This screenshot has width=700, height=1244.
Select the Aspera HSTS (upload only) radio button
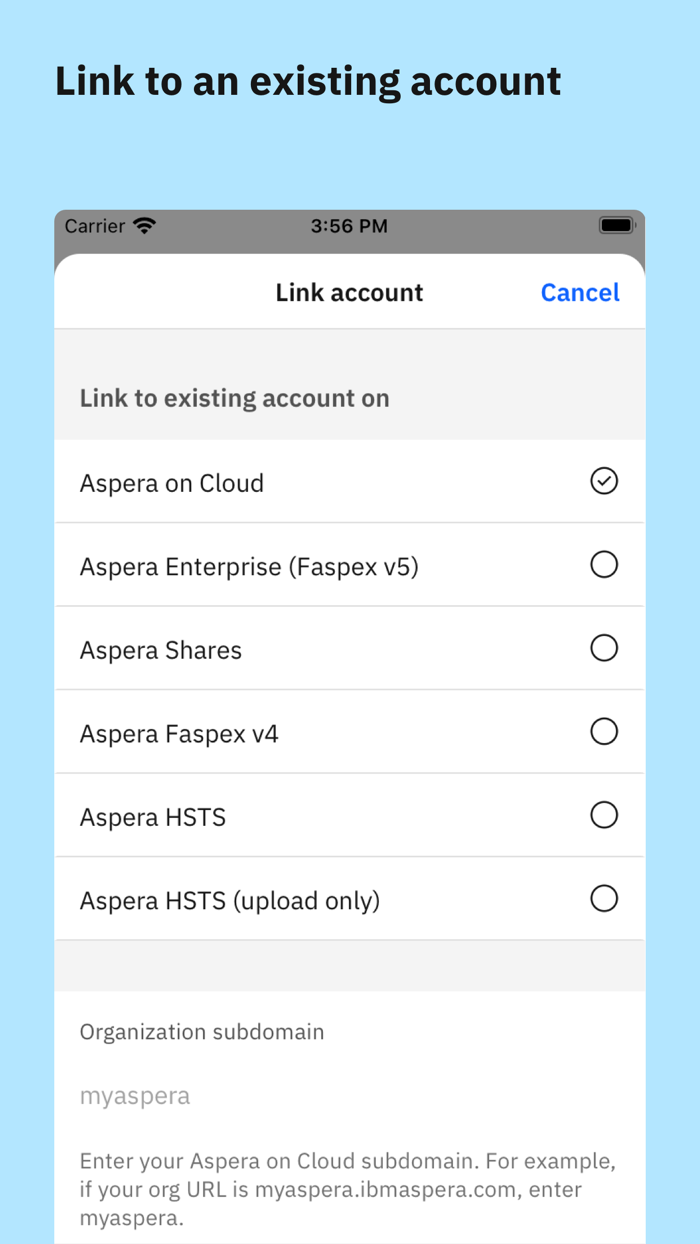click(x=604, y=898)
